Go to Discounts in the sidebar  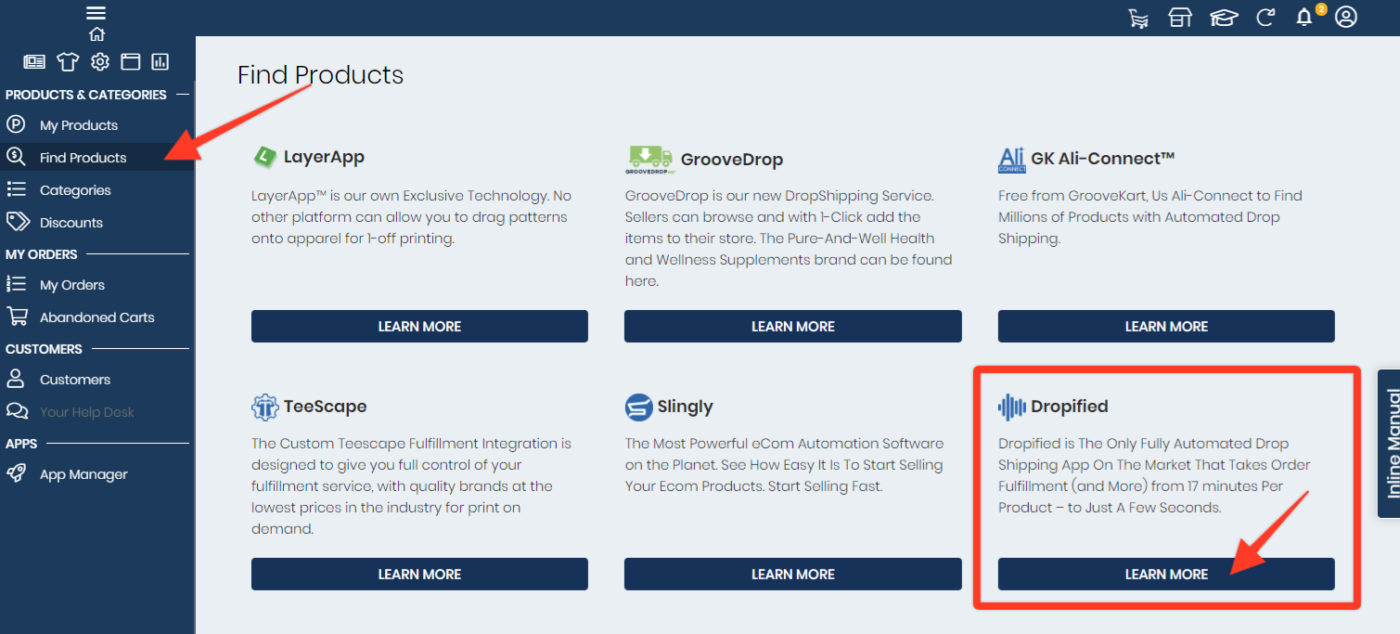pyautogui.click(x=97, y=222)
